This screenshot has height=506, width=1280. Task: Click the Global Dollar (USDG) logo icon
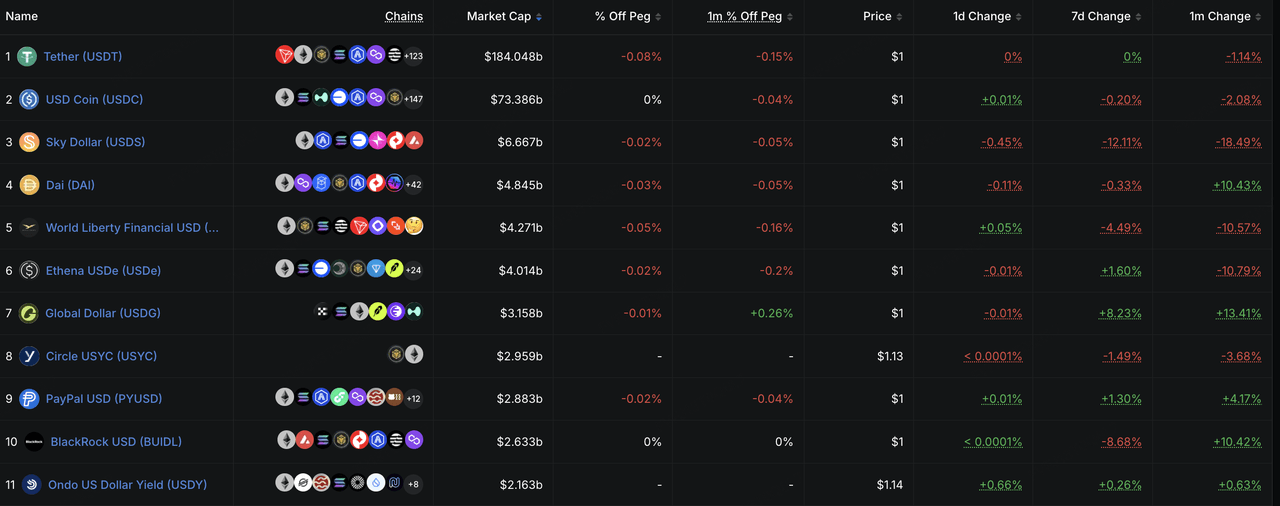coord(28,314)
